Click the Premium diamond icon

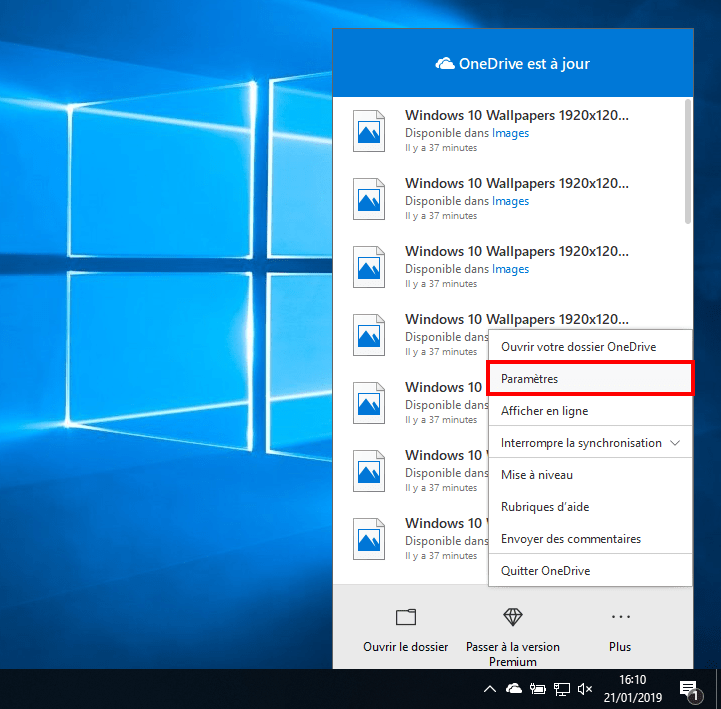513,617
